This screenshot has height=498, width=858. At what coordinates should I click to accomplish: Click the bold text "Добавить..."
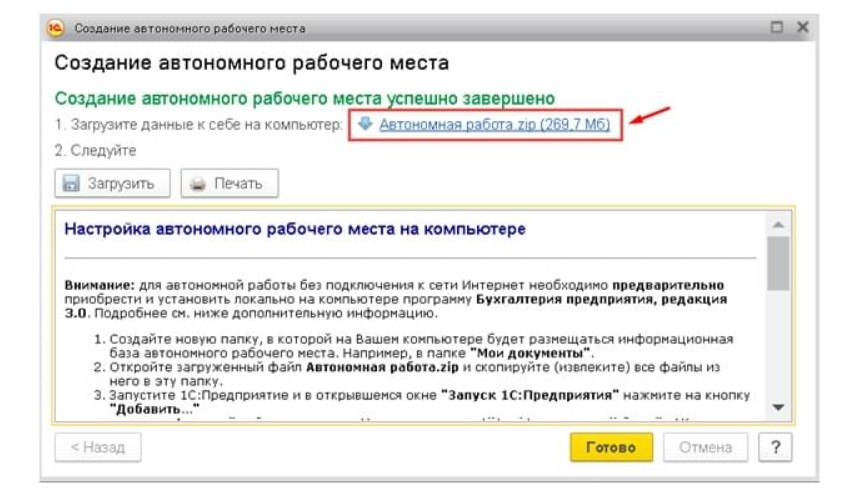pos(154,409)
